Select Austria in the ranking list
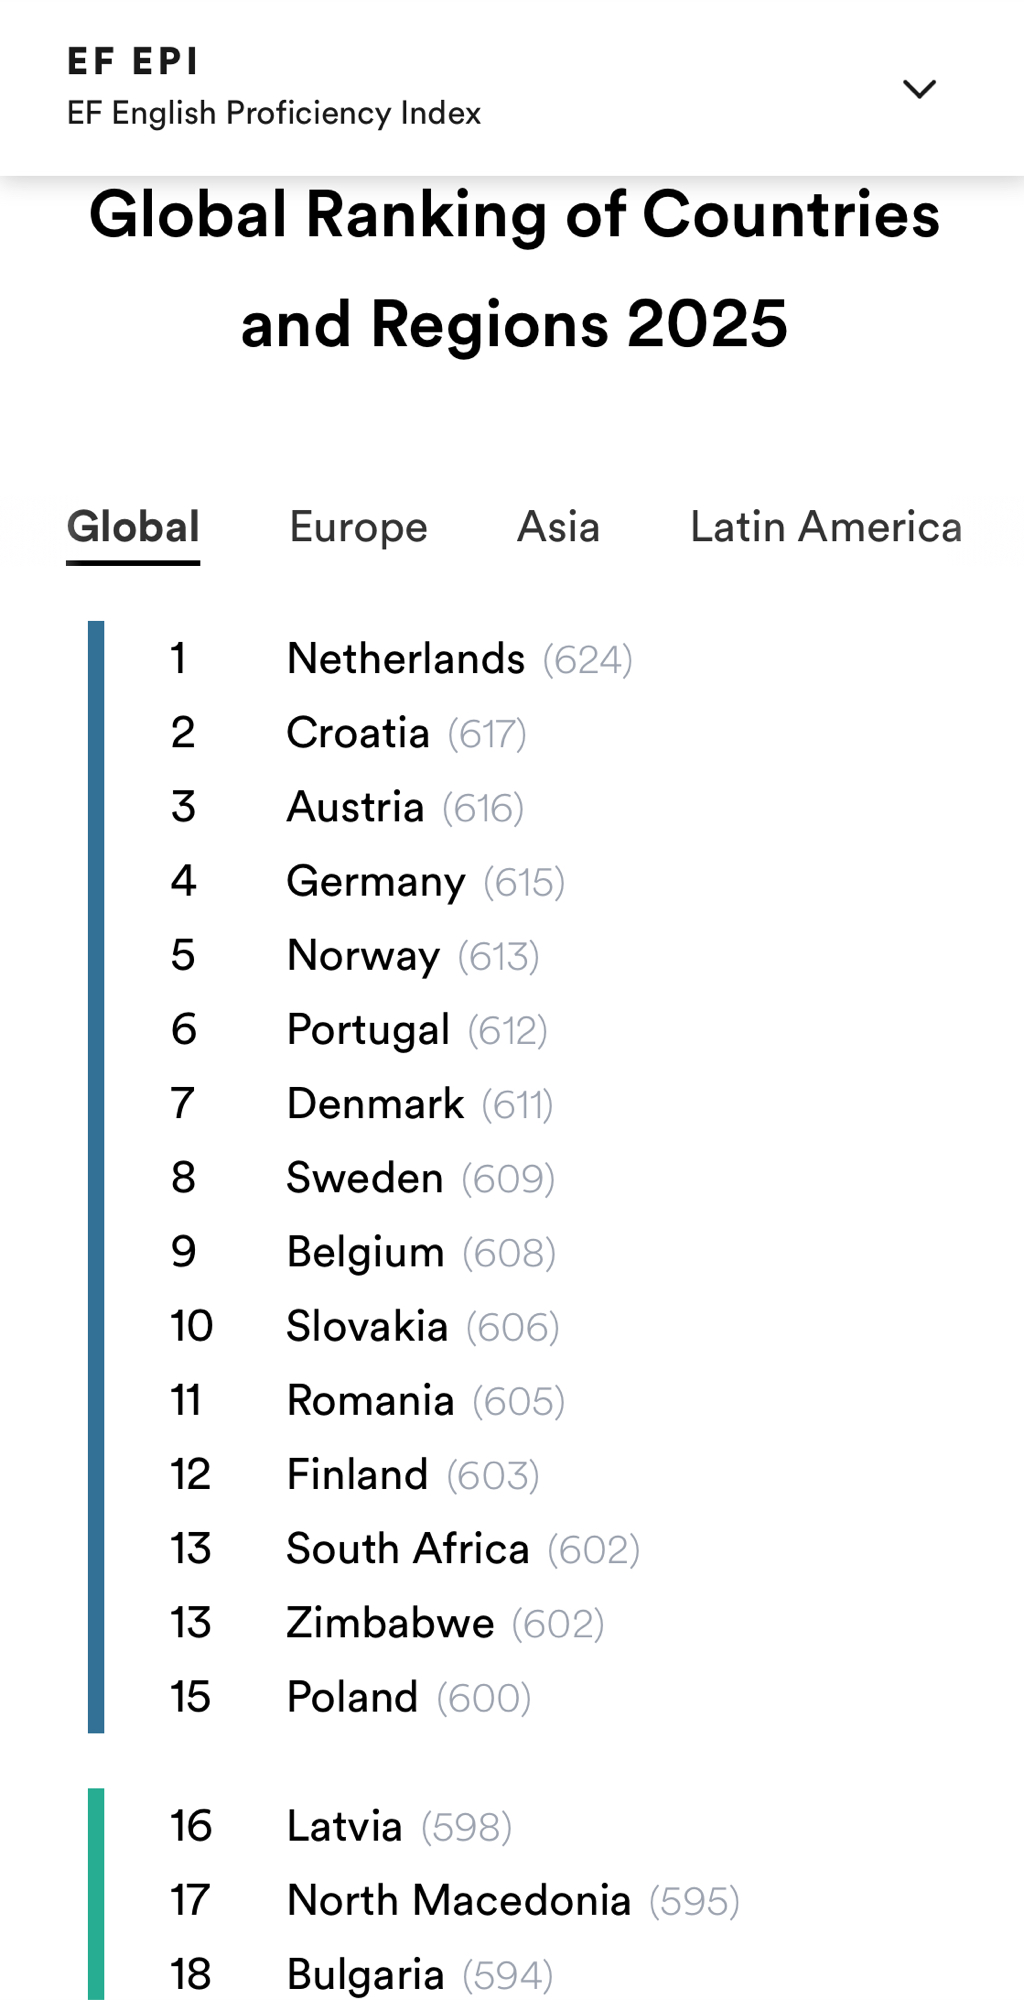Viewport: 1024px width, 2000px height. pyautogui.click(x=355, y=807)
